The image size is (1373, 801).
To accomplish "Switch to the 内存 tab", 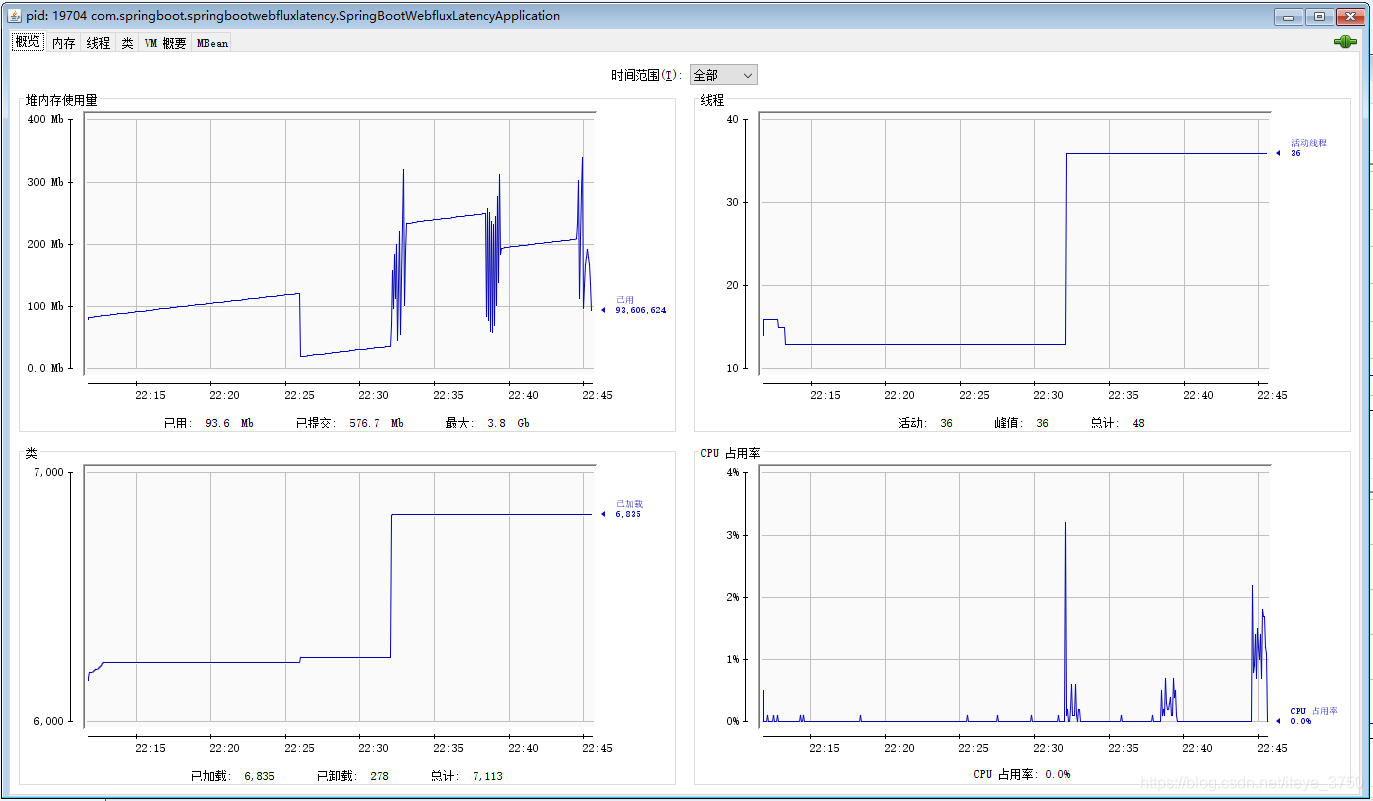I will [x=63, y=43].
